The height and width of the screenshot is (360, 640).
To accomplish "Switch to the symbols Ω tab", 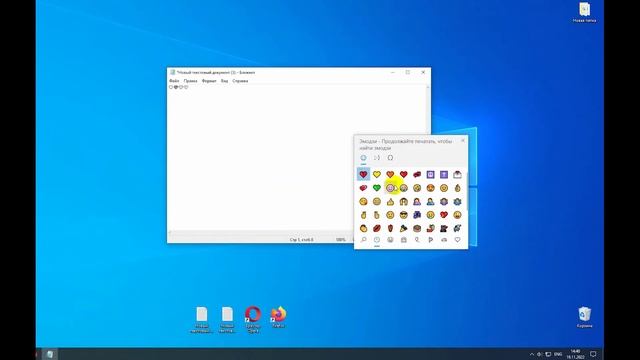I will [390, 158].
